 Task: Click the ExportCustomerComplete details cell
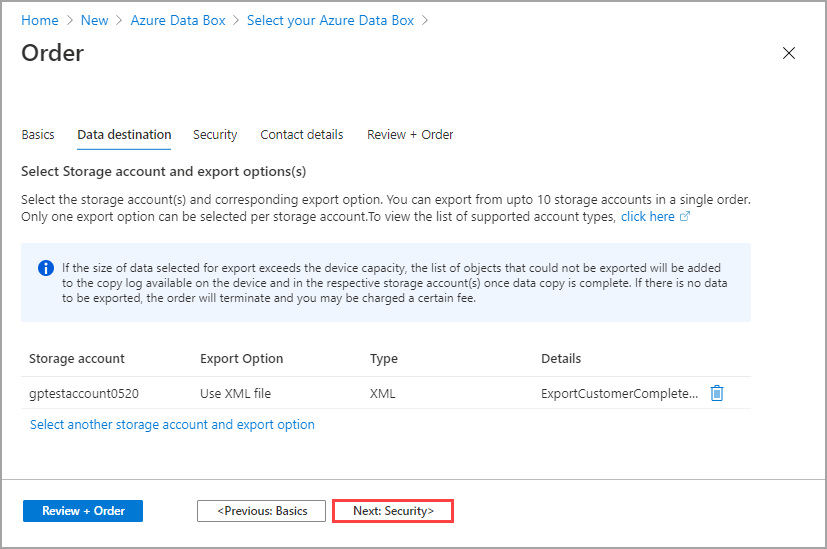point(619,394)
